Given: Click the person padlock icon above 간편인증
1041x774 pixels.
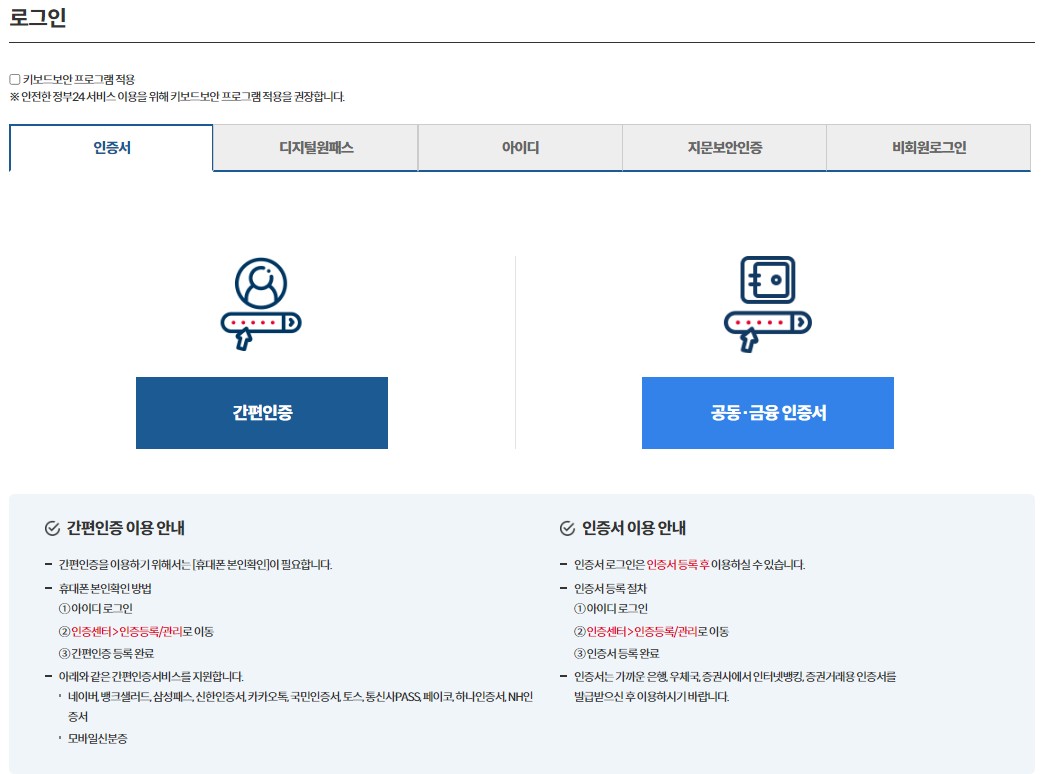Looking at the screenshot, I should (262, 300).
